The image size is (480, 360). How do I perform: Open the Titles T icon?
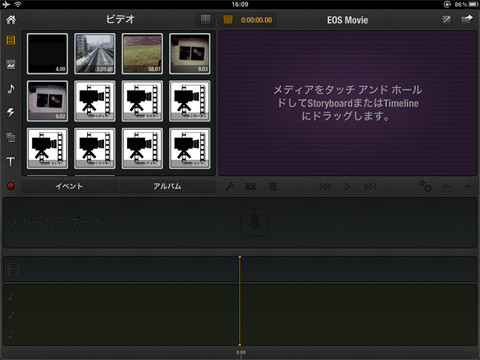pyautogui.click(x=11, y=162)
